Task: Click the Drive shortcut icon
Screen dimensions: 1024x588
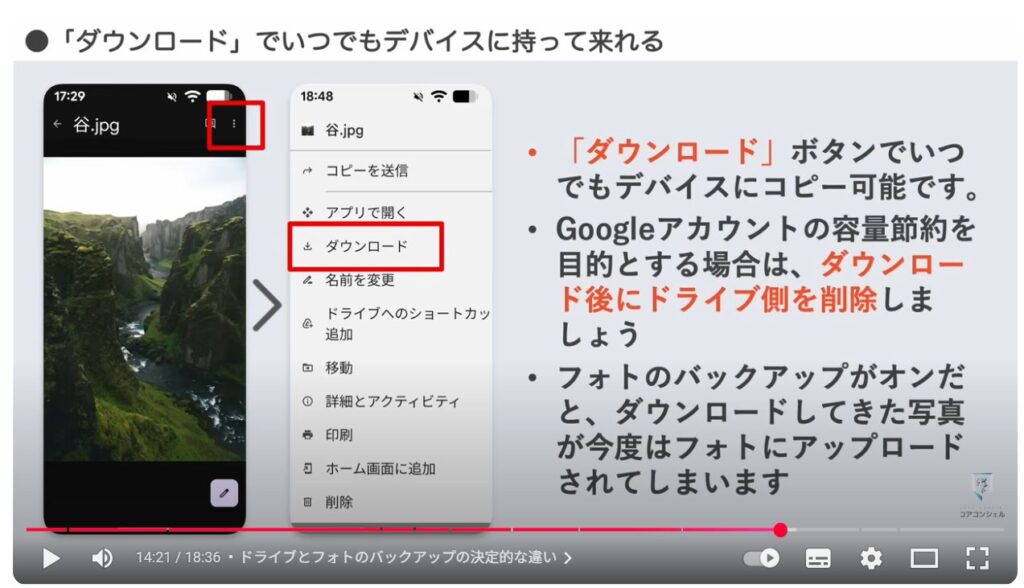Action: [308, 323]
